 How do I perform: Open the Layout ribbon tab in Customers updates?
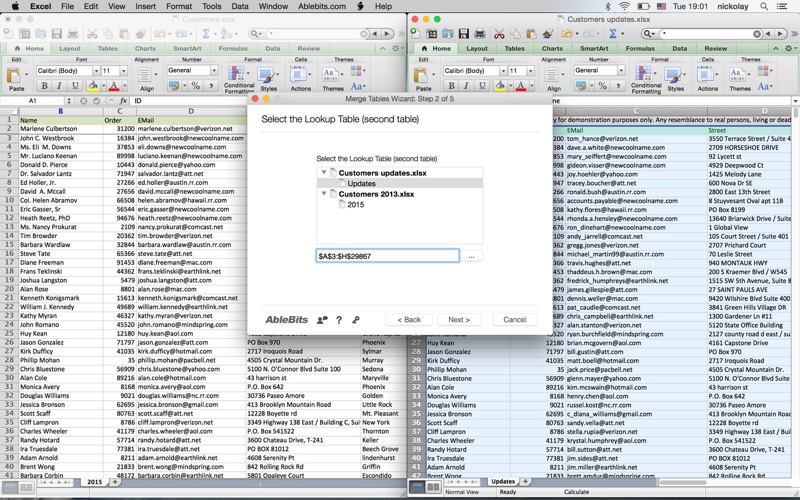(477, 48)
